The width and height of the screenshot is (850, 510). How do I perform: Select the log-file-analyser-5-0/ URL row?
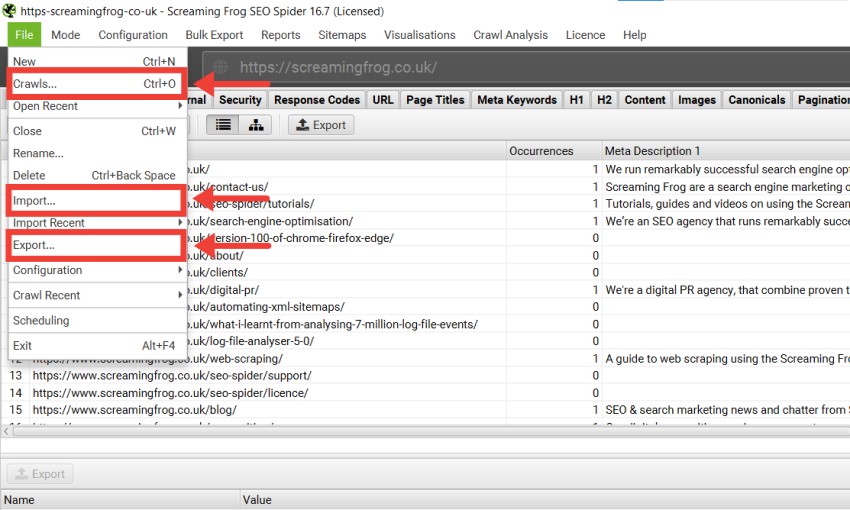(x=250, y=341)
